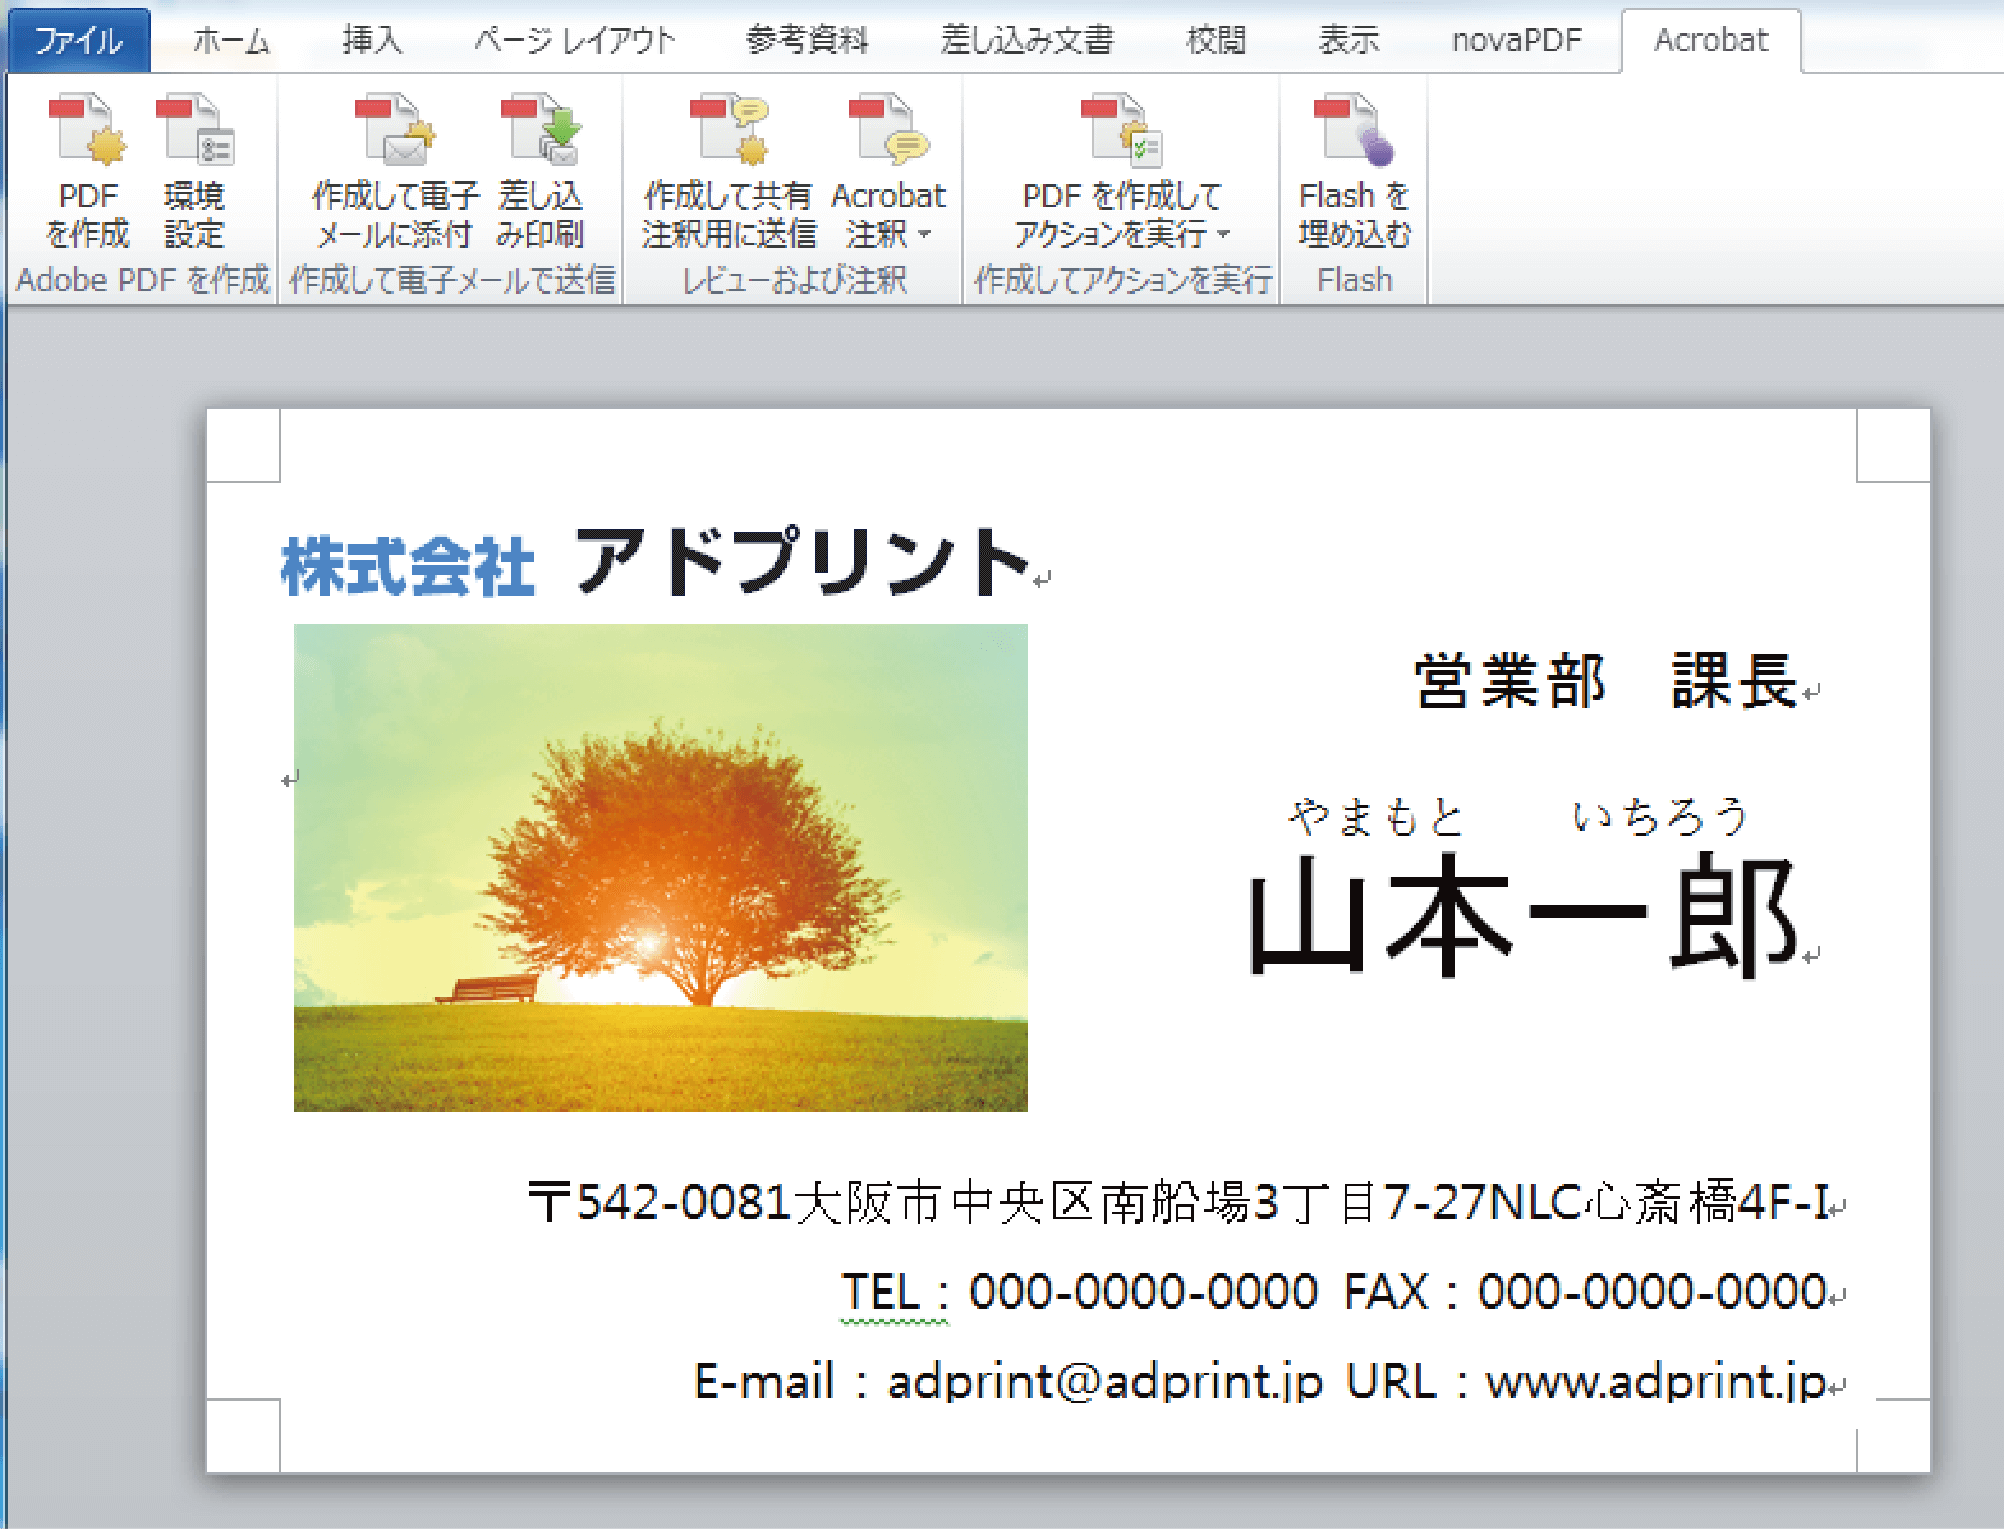Switch to the 表示 (View) tab
The width and height of the screenshot is (2004, 1529).
1347,41
